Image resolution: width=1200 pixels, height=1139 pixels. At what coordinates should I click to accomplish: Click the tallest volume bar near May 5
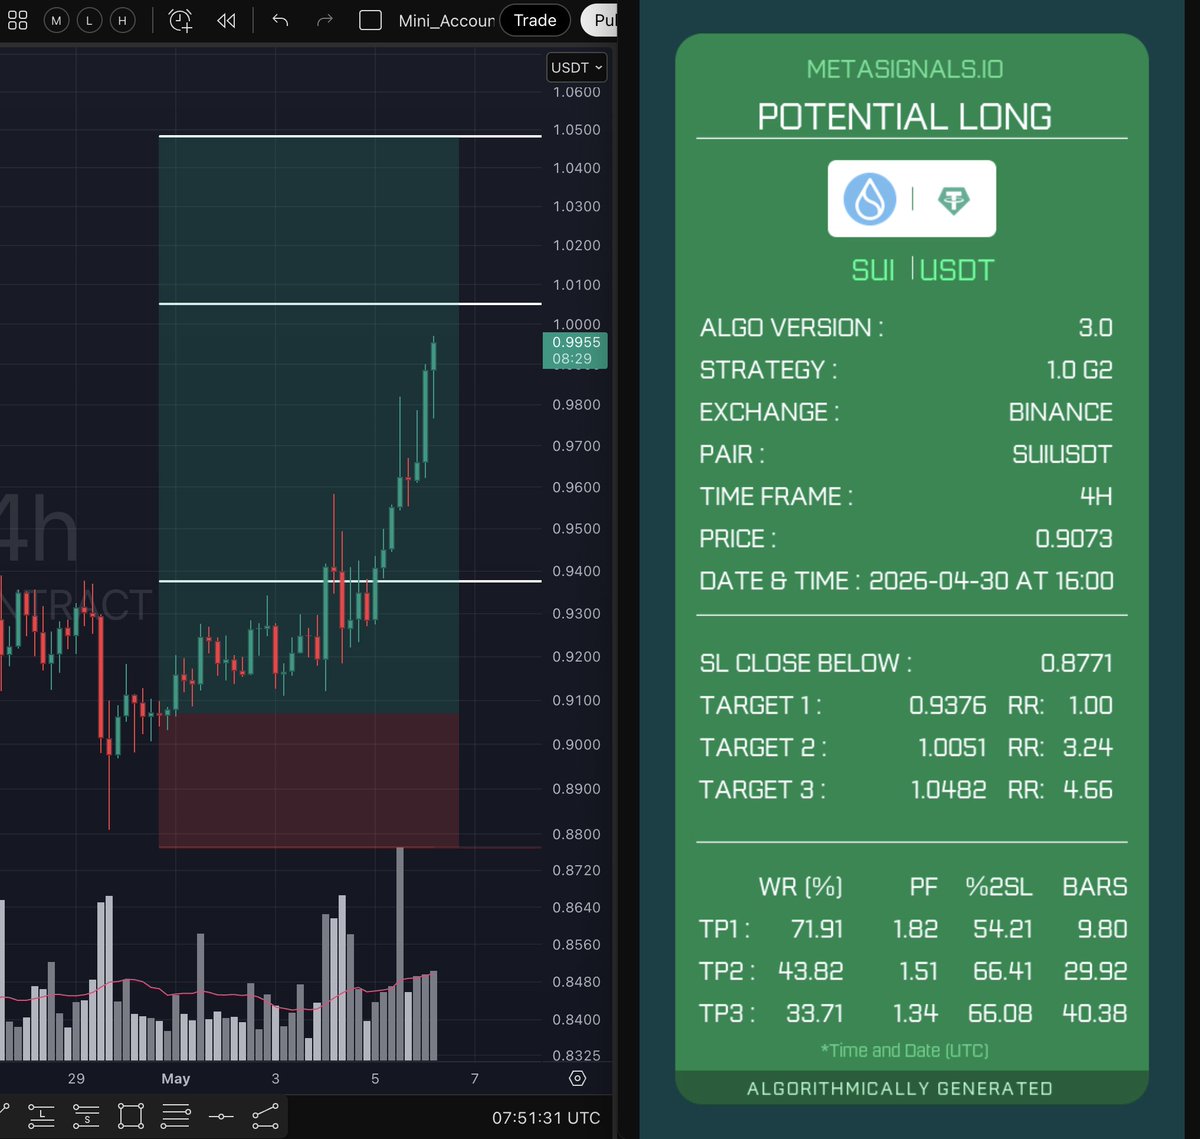tap(400, 953)
